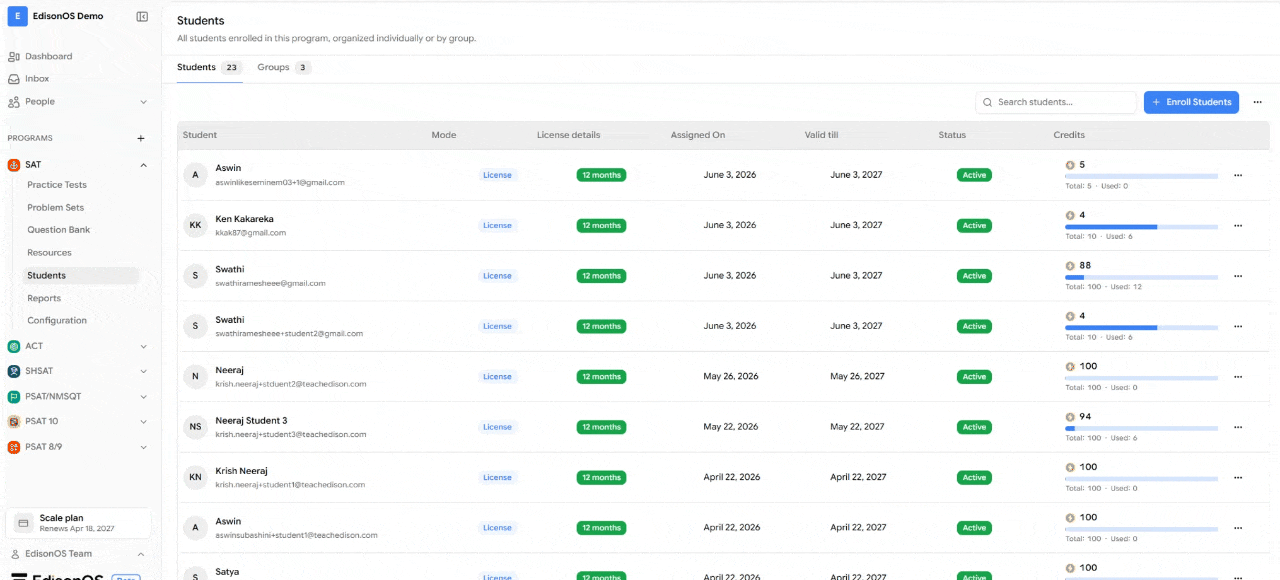Click the Enroll Students button
1280x580 pixels.
pos(1191,102)
